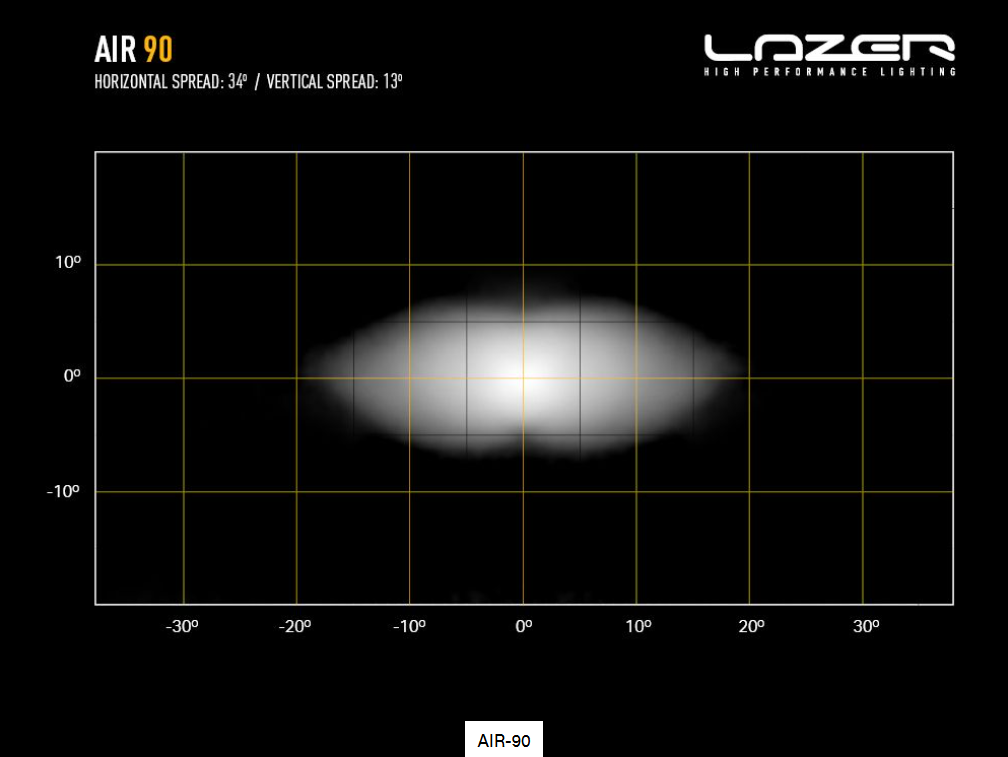This screenshot has width=1008, height=757.
Task: Click the white AIR-90 caption label
Action: tap(504, 740)
